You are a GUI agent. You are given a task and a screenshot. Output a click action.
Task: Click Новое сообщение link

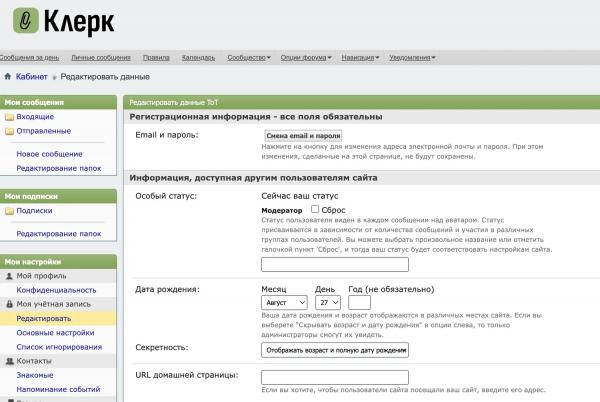coord(49,154)
